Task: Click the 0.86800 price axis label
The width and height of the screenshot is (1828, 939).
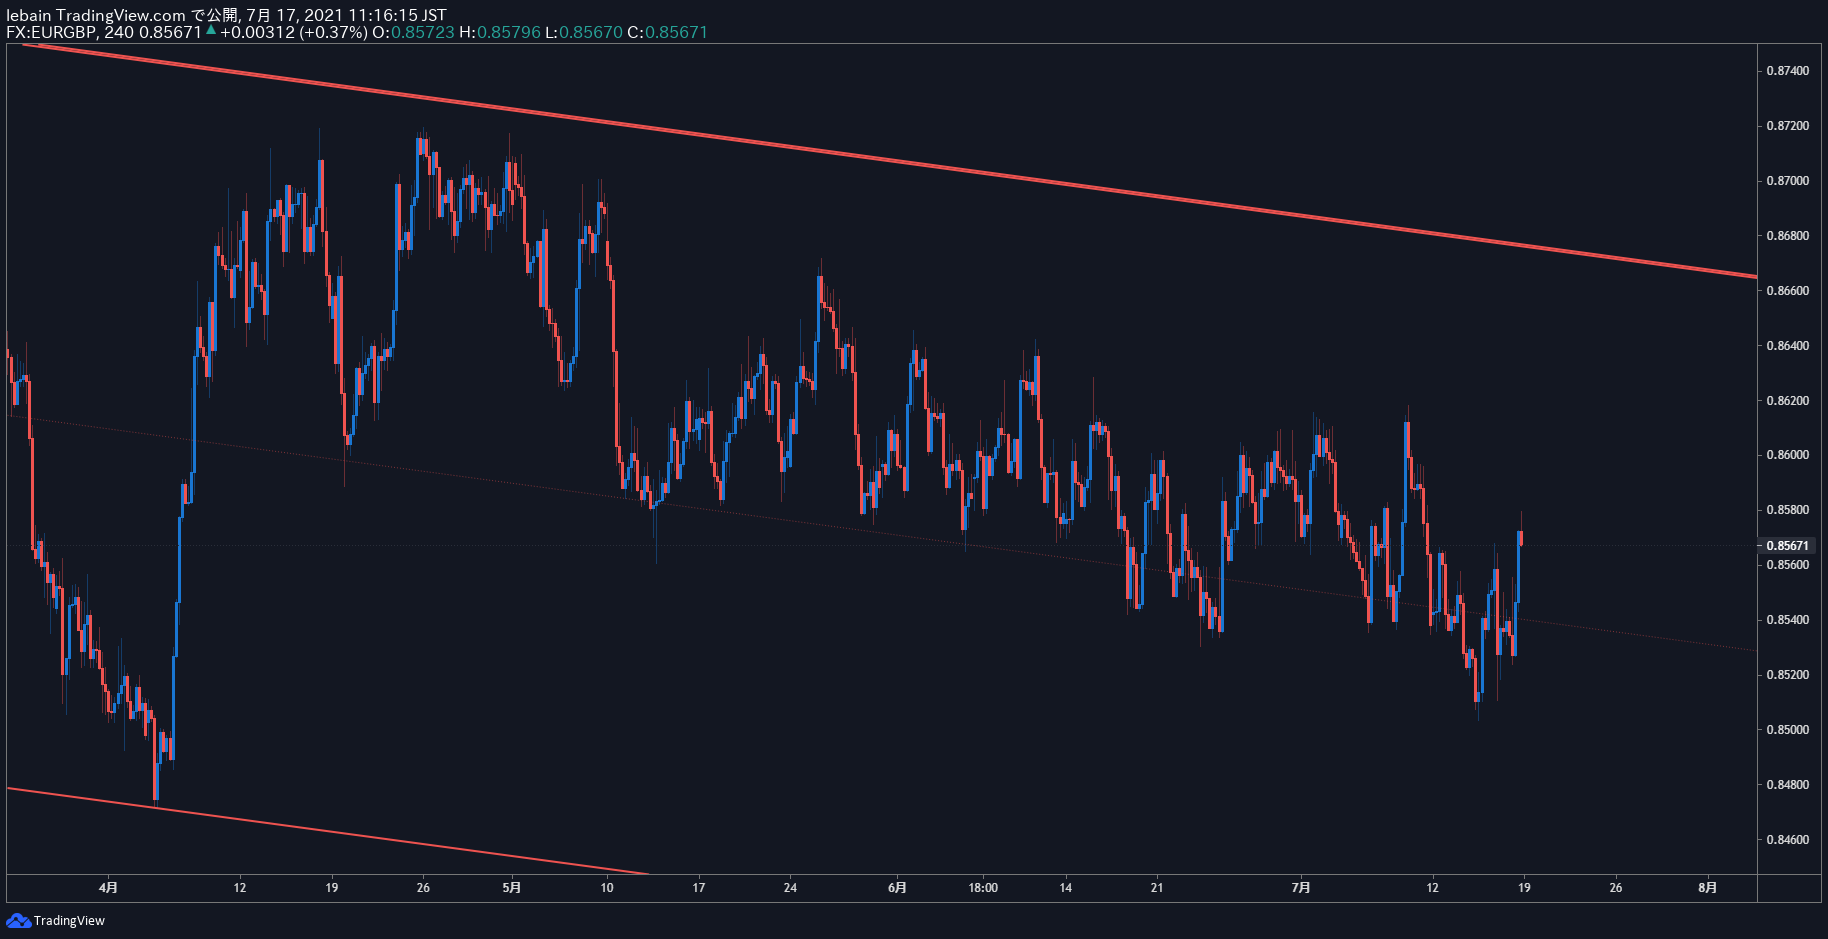Action: point(1788,236)
